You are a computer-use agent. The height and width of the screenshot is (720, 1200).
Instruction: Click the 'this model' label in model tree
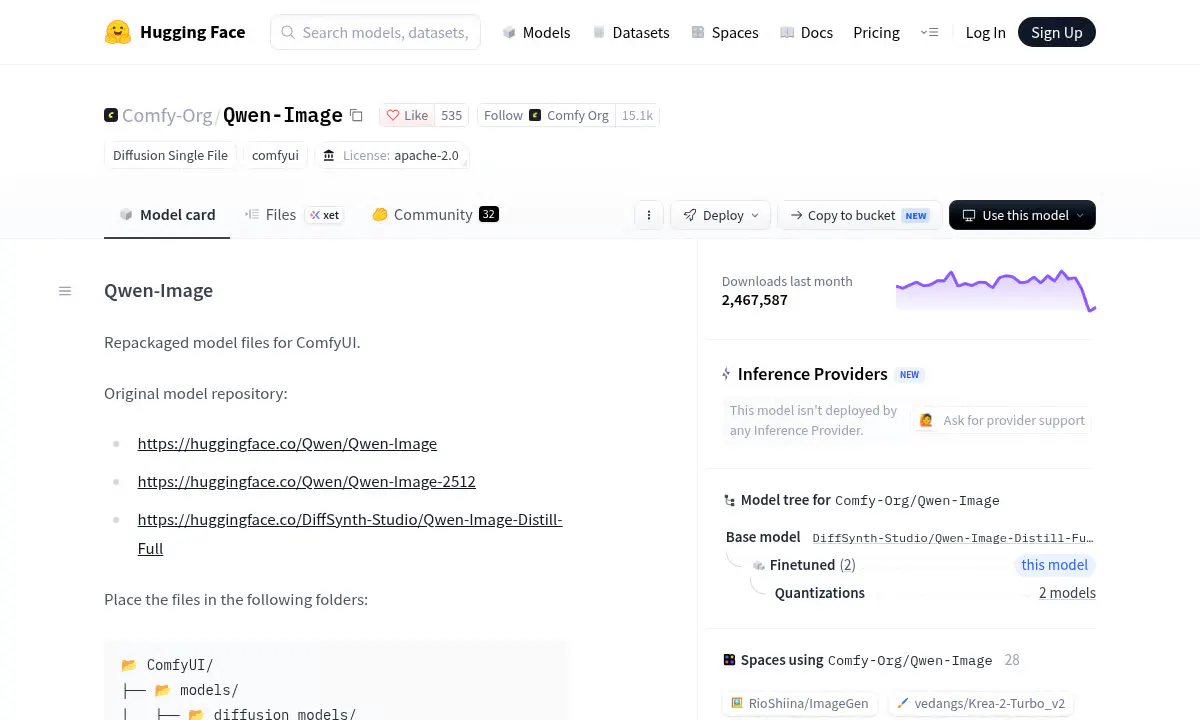tap(1054, 565)
